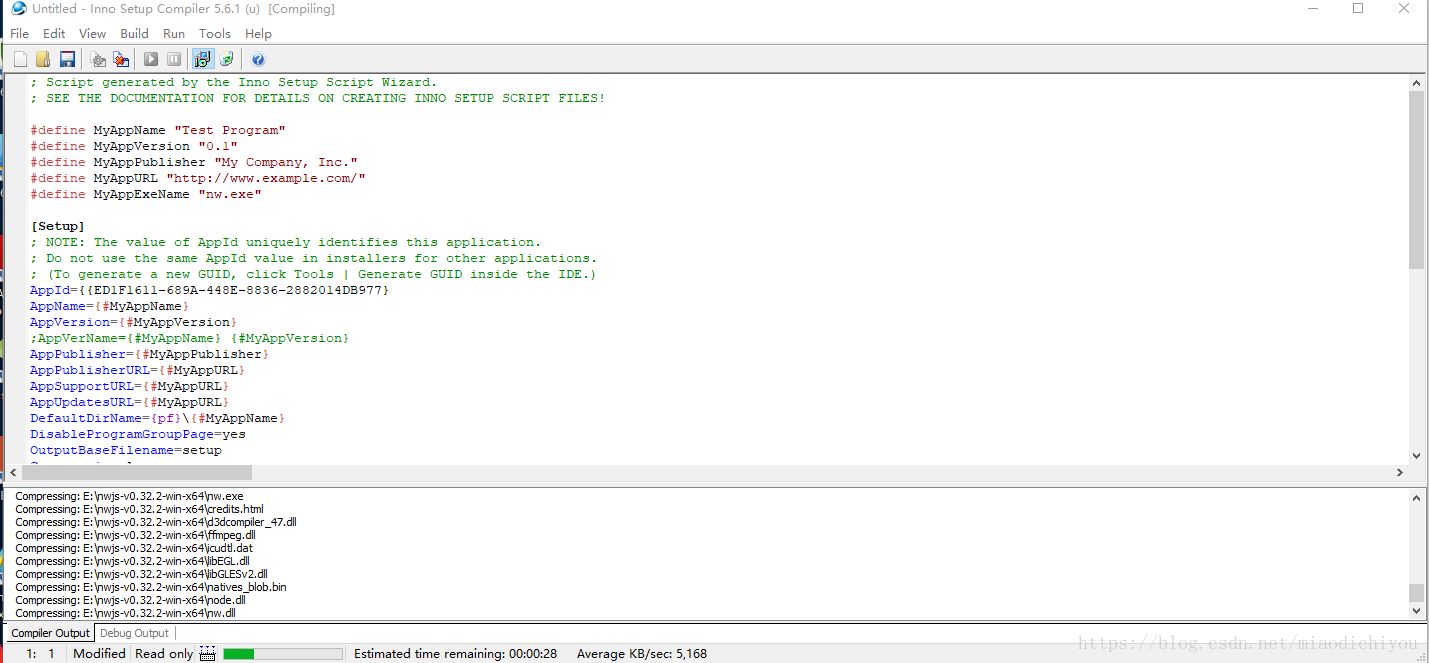1429x663 pixels.
Task: Click the #define MyAppURL line
Action: coord(198,178)
